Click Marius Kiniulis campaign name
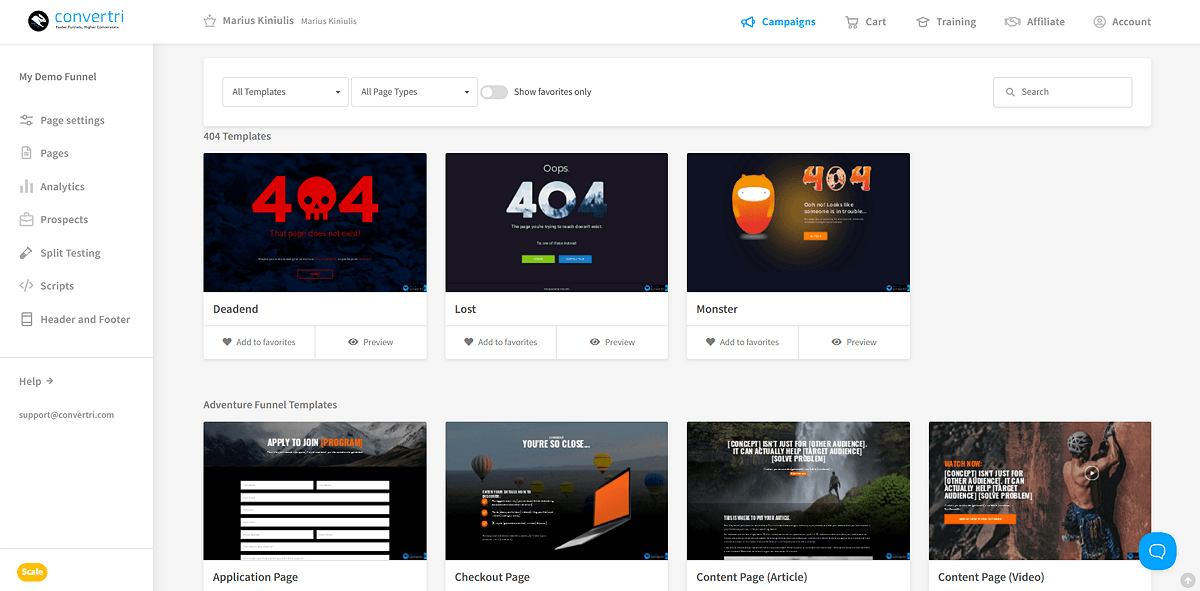The height and width of the screenshot is (591, 1200). click(258, 21)
